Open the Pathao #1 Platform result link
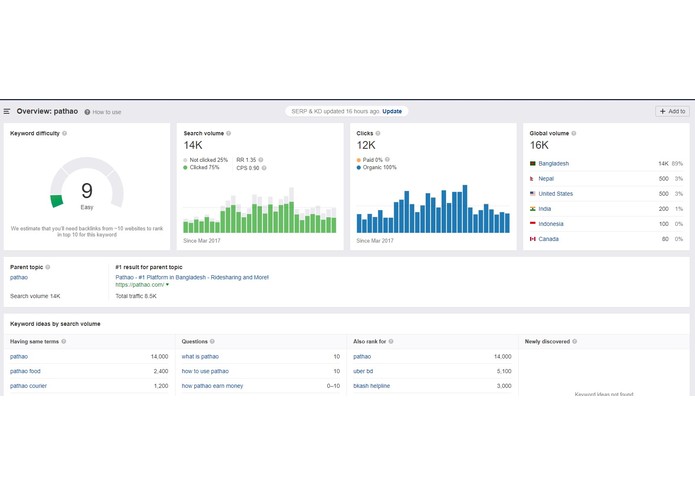This screenshot has height=494, width=695. pos(192,277)
